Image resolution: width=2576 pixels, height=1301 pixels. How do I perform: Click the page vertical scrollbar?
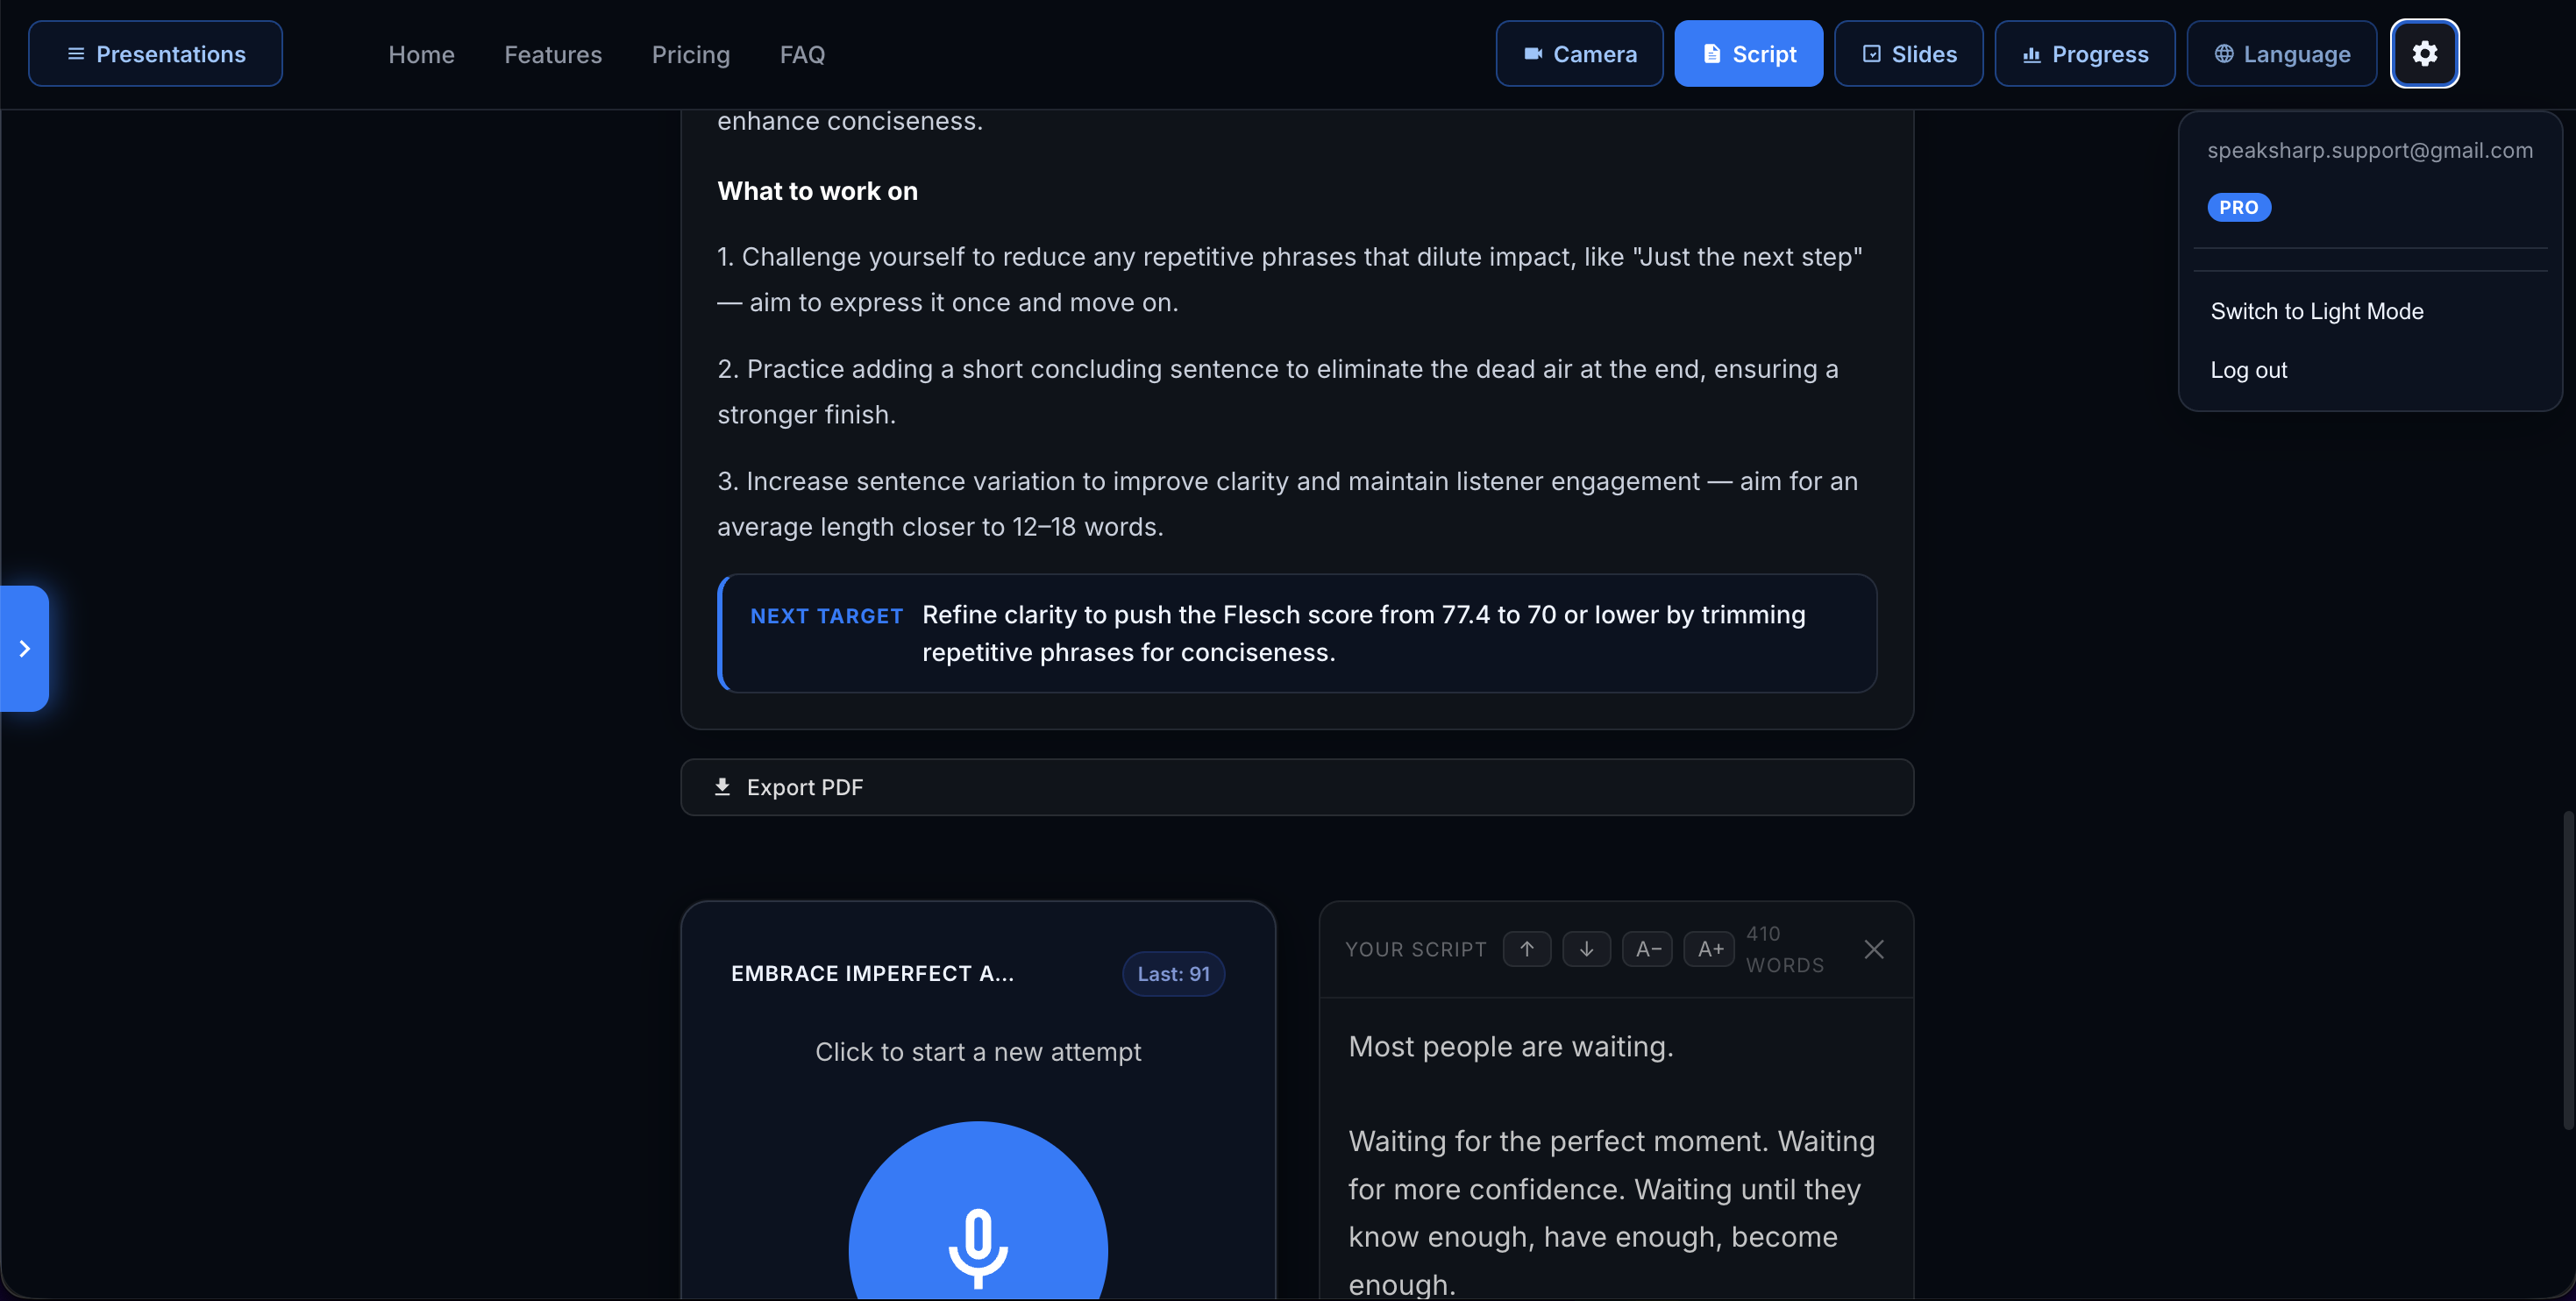click(2567, 970)
